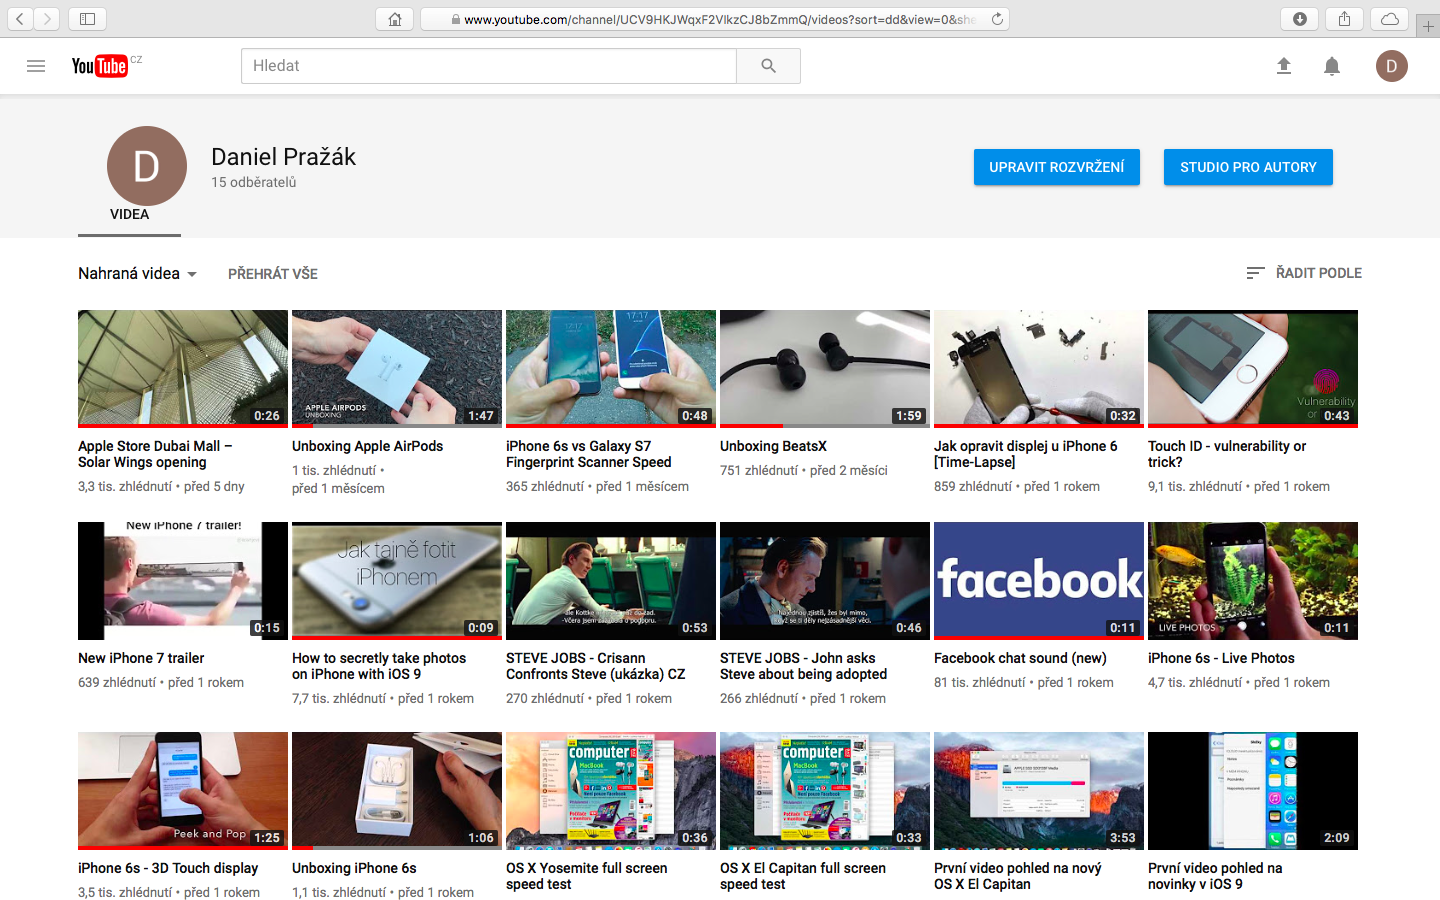Play the iPhone 6s vs Galaxy S7 thumbnail
The width and height of the screenshot is (1440, 900).
[x=611, y=369]
